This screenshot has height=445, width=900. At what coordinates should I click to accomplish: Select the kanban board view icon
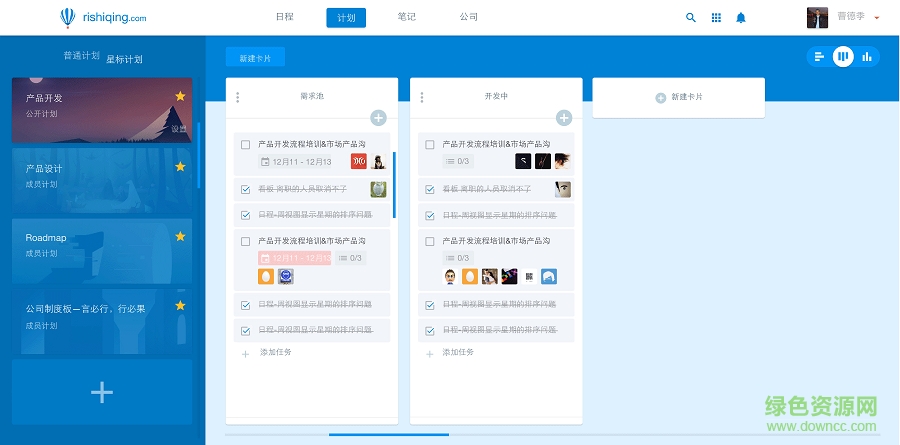(843, 57)
